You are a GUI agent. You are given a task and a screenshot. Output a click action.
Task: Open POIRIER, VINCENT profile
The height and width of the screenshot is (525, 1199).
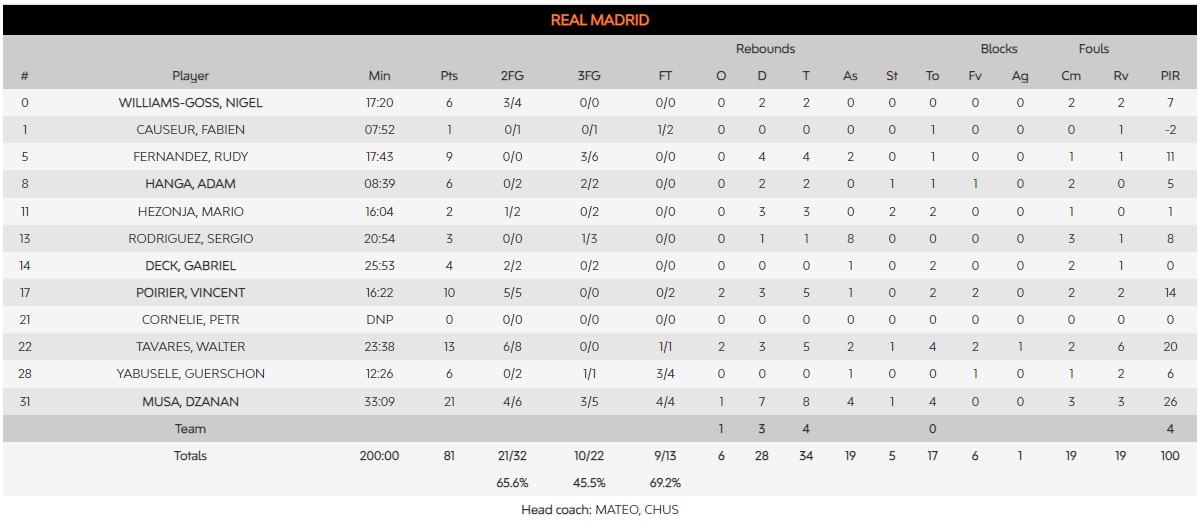[x=190, y=292]
